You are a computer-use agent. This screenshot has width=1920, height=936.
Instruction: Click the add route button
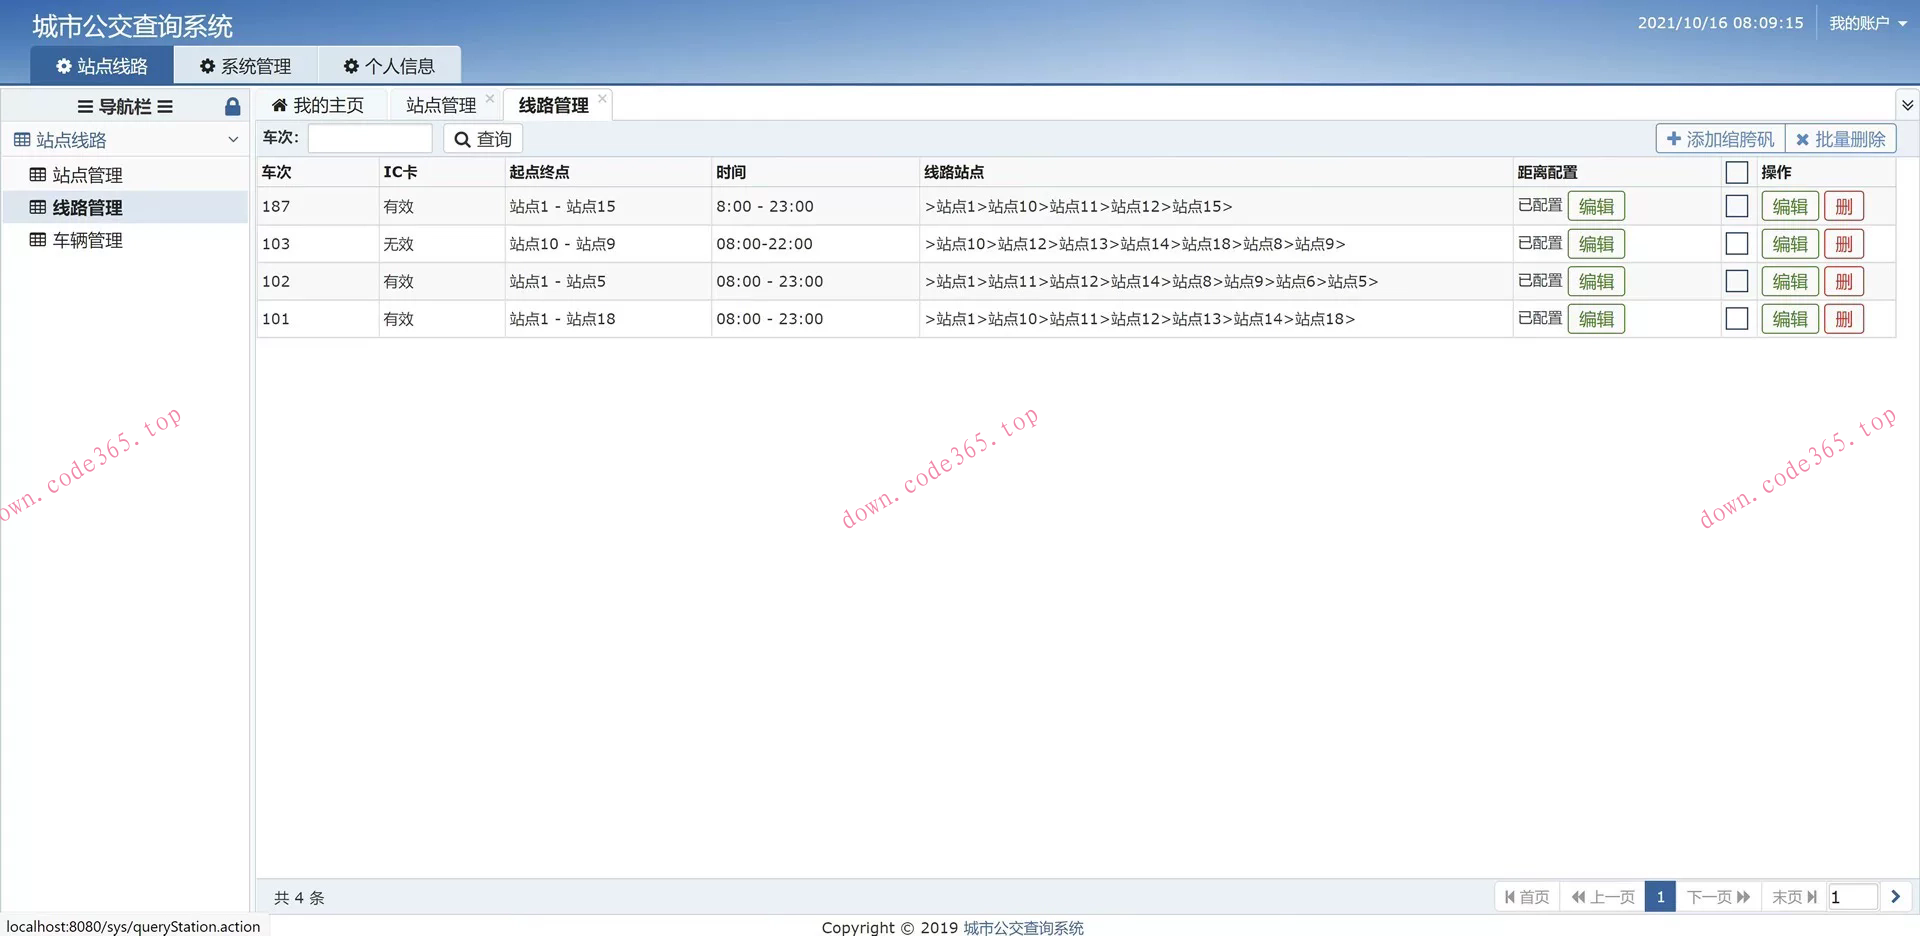pos(1720,139)
